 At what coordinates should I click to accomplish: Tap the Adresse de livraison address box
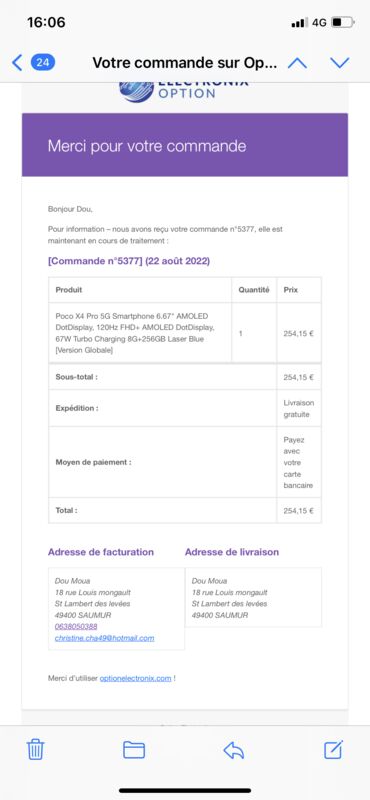(x=253, y=597)
